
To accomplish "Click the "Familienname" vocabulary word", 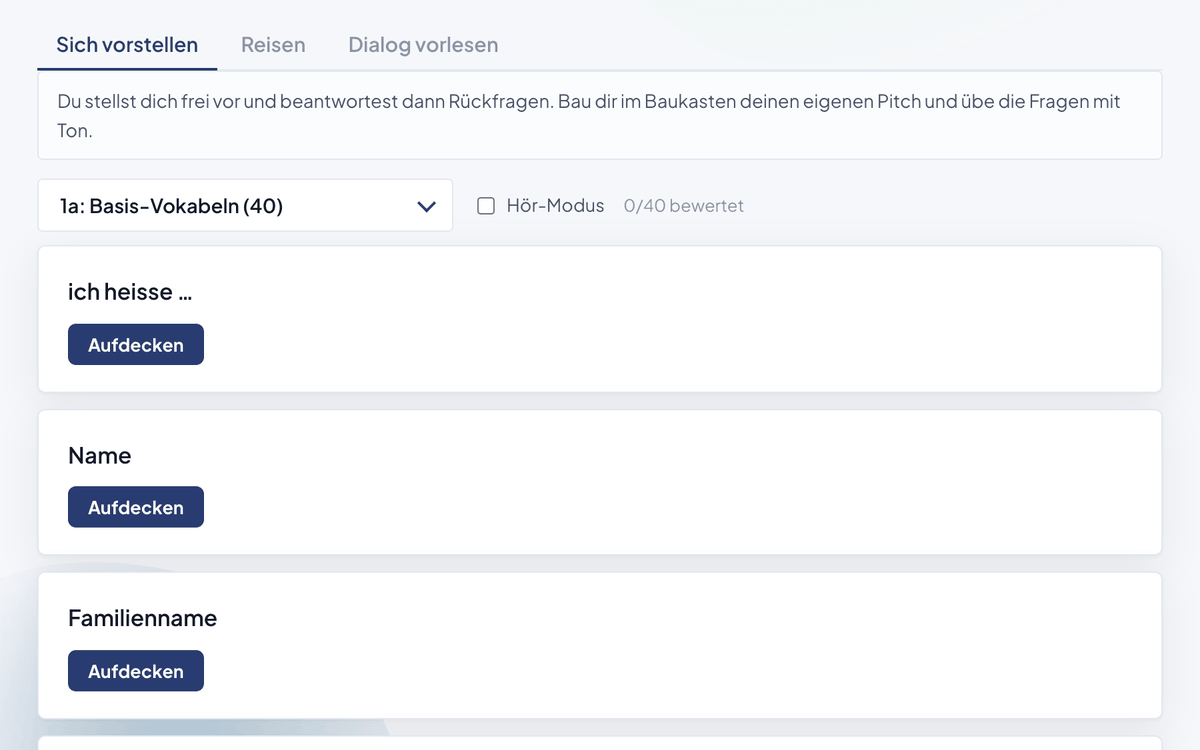I will 142,619.
